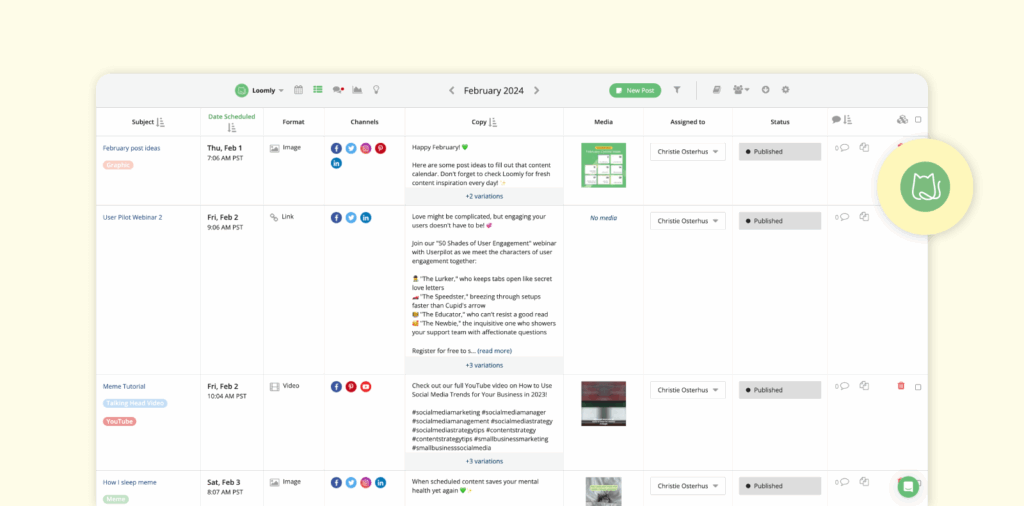1024x506 pixels.
Task: Click the 'Thu, Feb 1' date cell
Action: [225, 148]
